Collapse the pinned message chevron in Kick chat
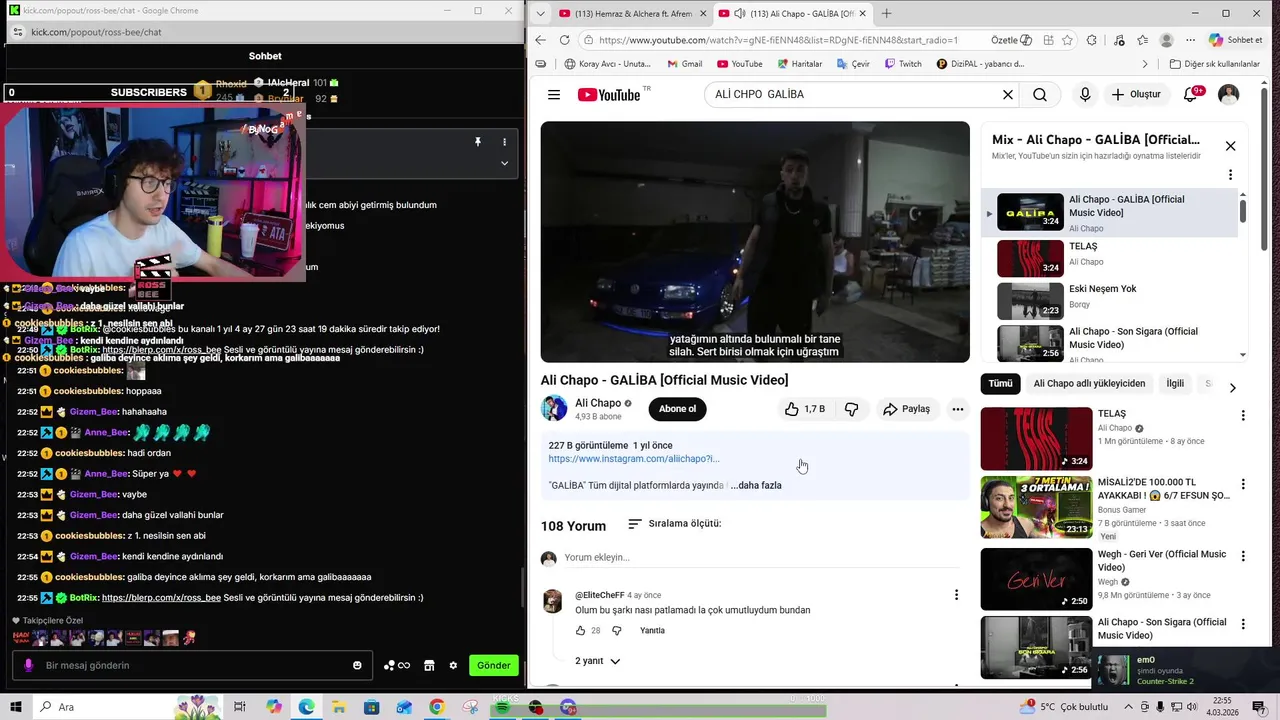1280x720 pixels. pos(504,163)
